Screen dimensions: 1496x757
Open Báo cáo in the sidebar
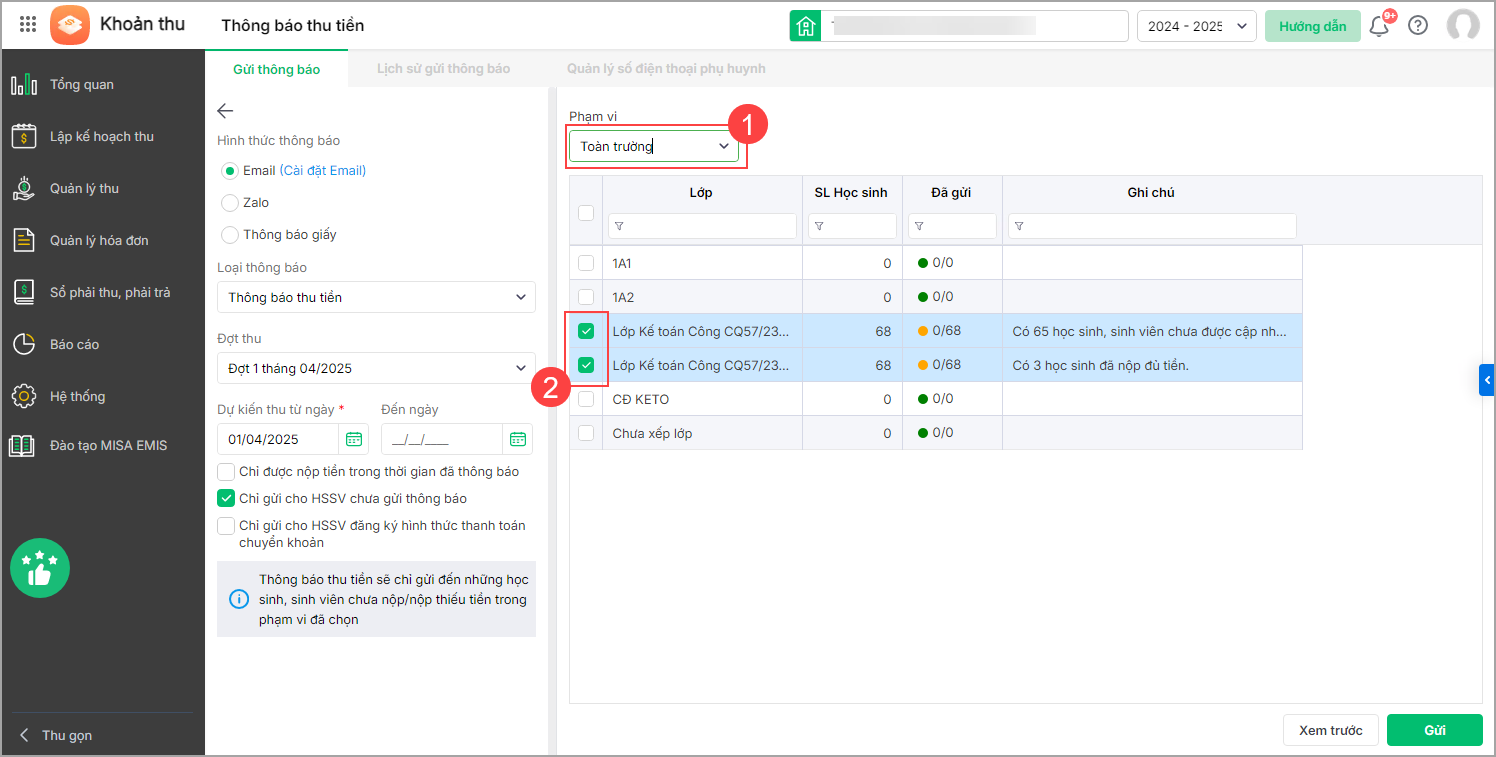tap(102, 345)
